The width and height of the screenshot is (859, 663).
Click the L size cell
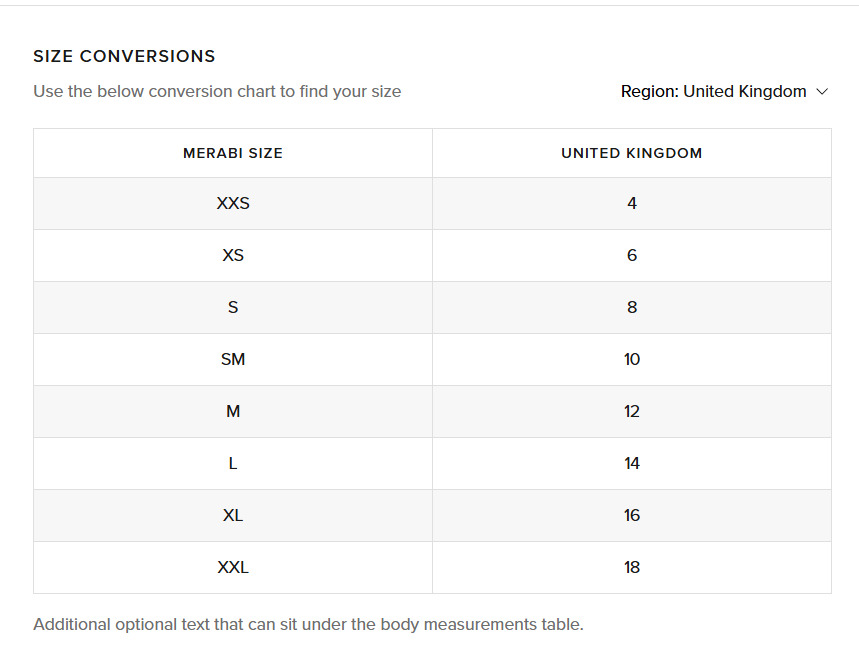pos(233,463)
